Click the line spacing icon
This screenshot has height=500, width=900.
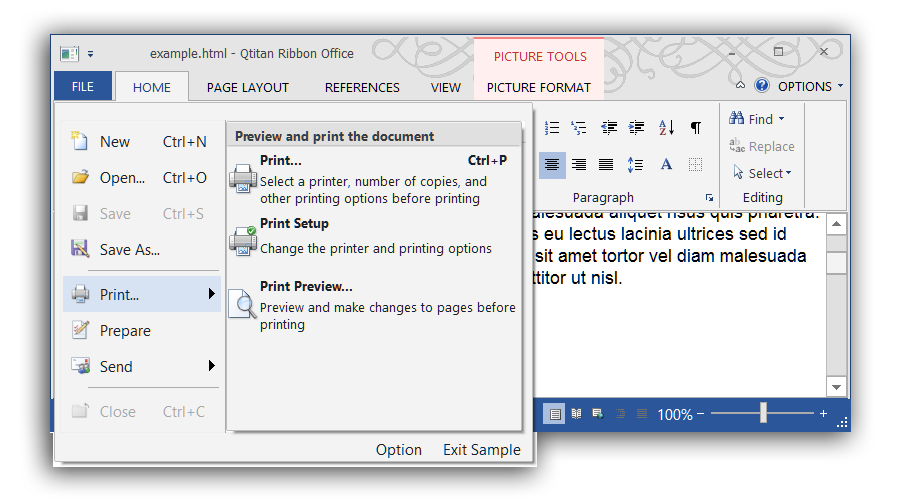pyautogui.click(x=635, y=164)
